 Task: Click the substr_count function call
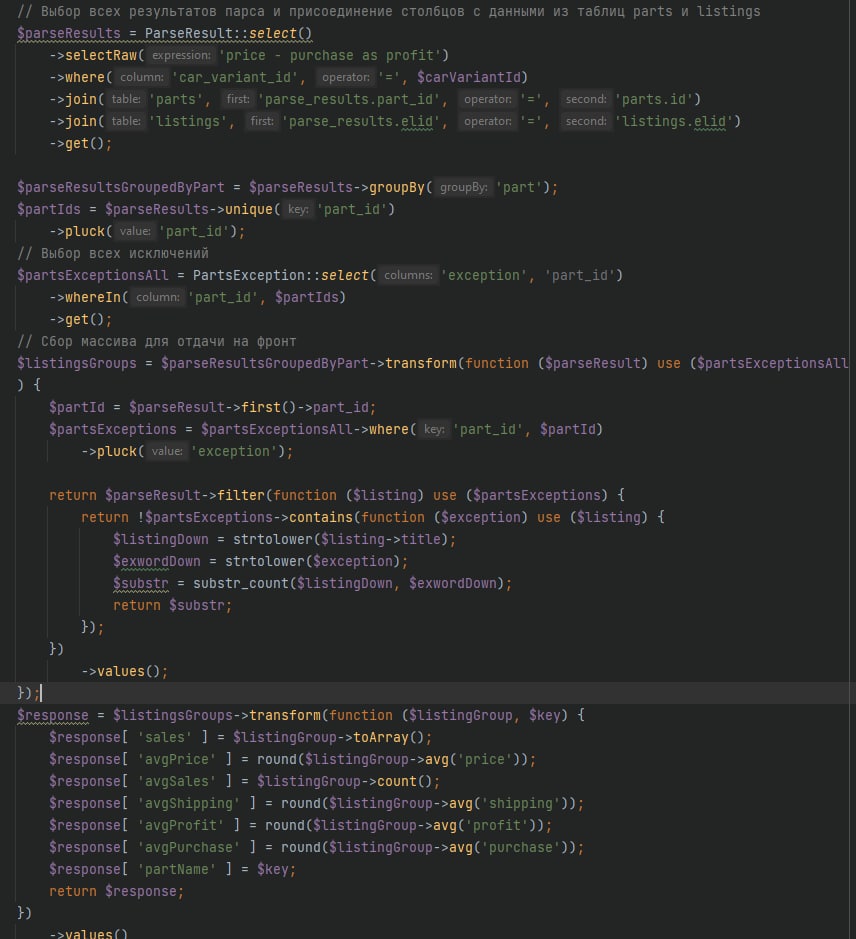pyautogui.click(x=240, y=583)
